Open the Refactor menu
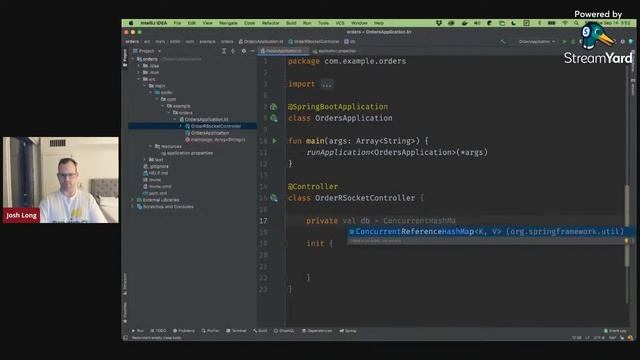This screenshot has width=640, height=360. 270,23
